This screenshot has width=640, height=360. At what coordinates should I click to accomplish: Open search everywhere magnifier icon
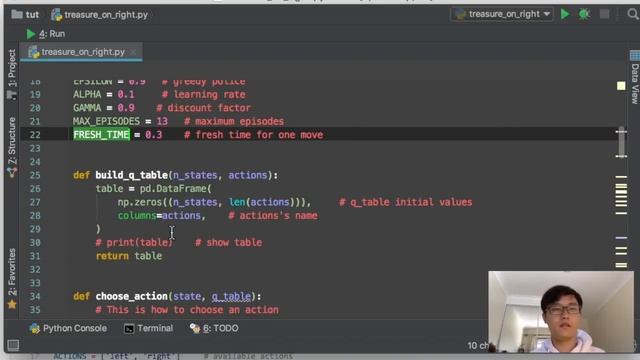tap(633, 14)
